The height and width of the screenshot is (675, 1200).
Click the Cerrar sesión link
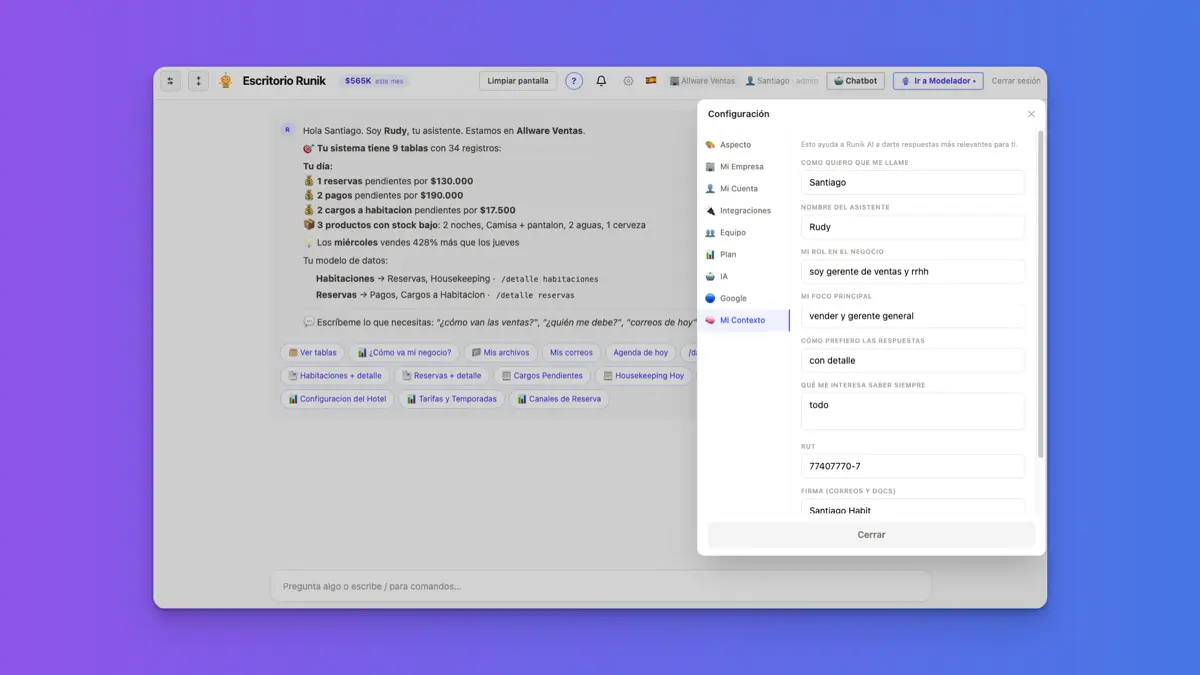1016,81
